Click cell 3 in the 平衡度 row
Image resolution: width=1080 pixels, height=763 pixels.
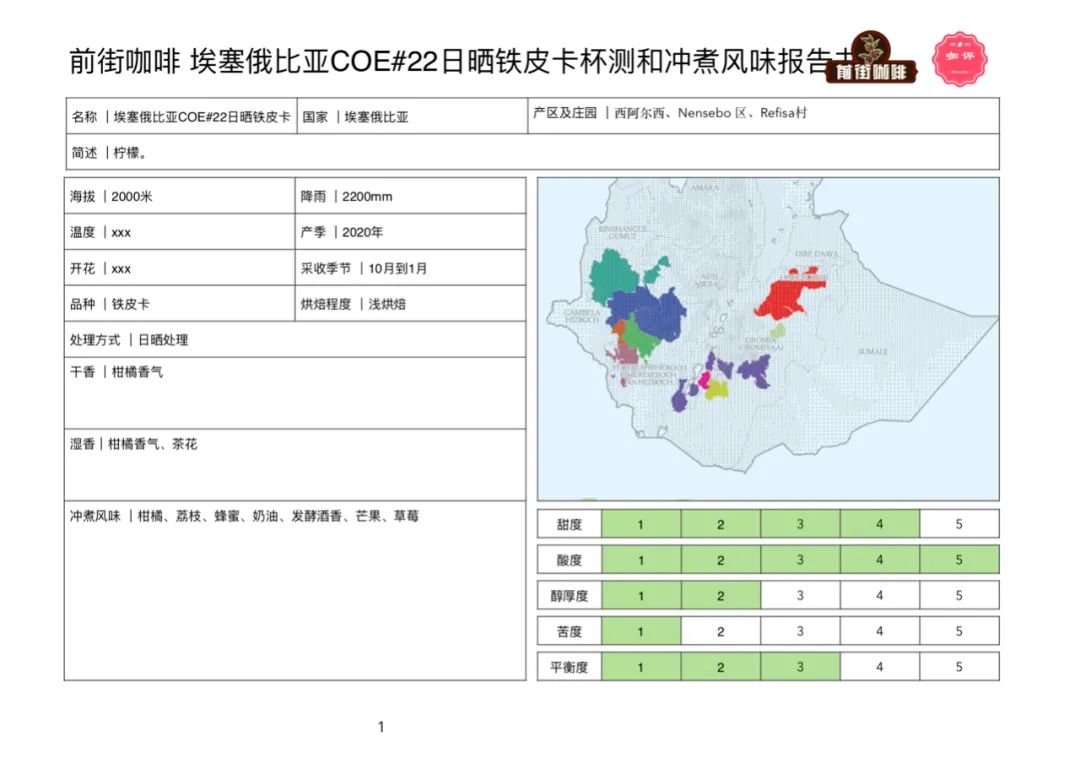click(800, 667)
